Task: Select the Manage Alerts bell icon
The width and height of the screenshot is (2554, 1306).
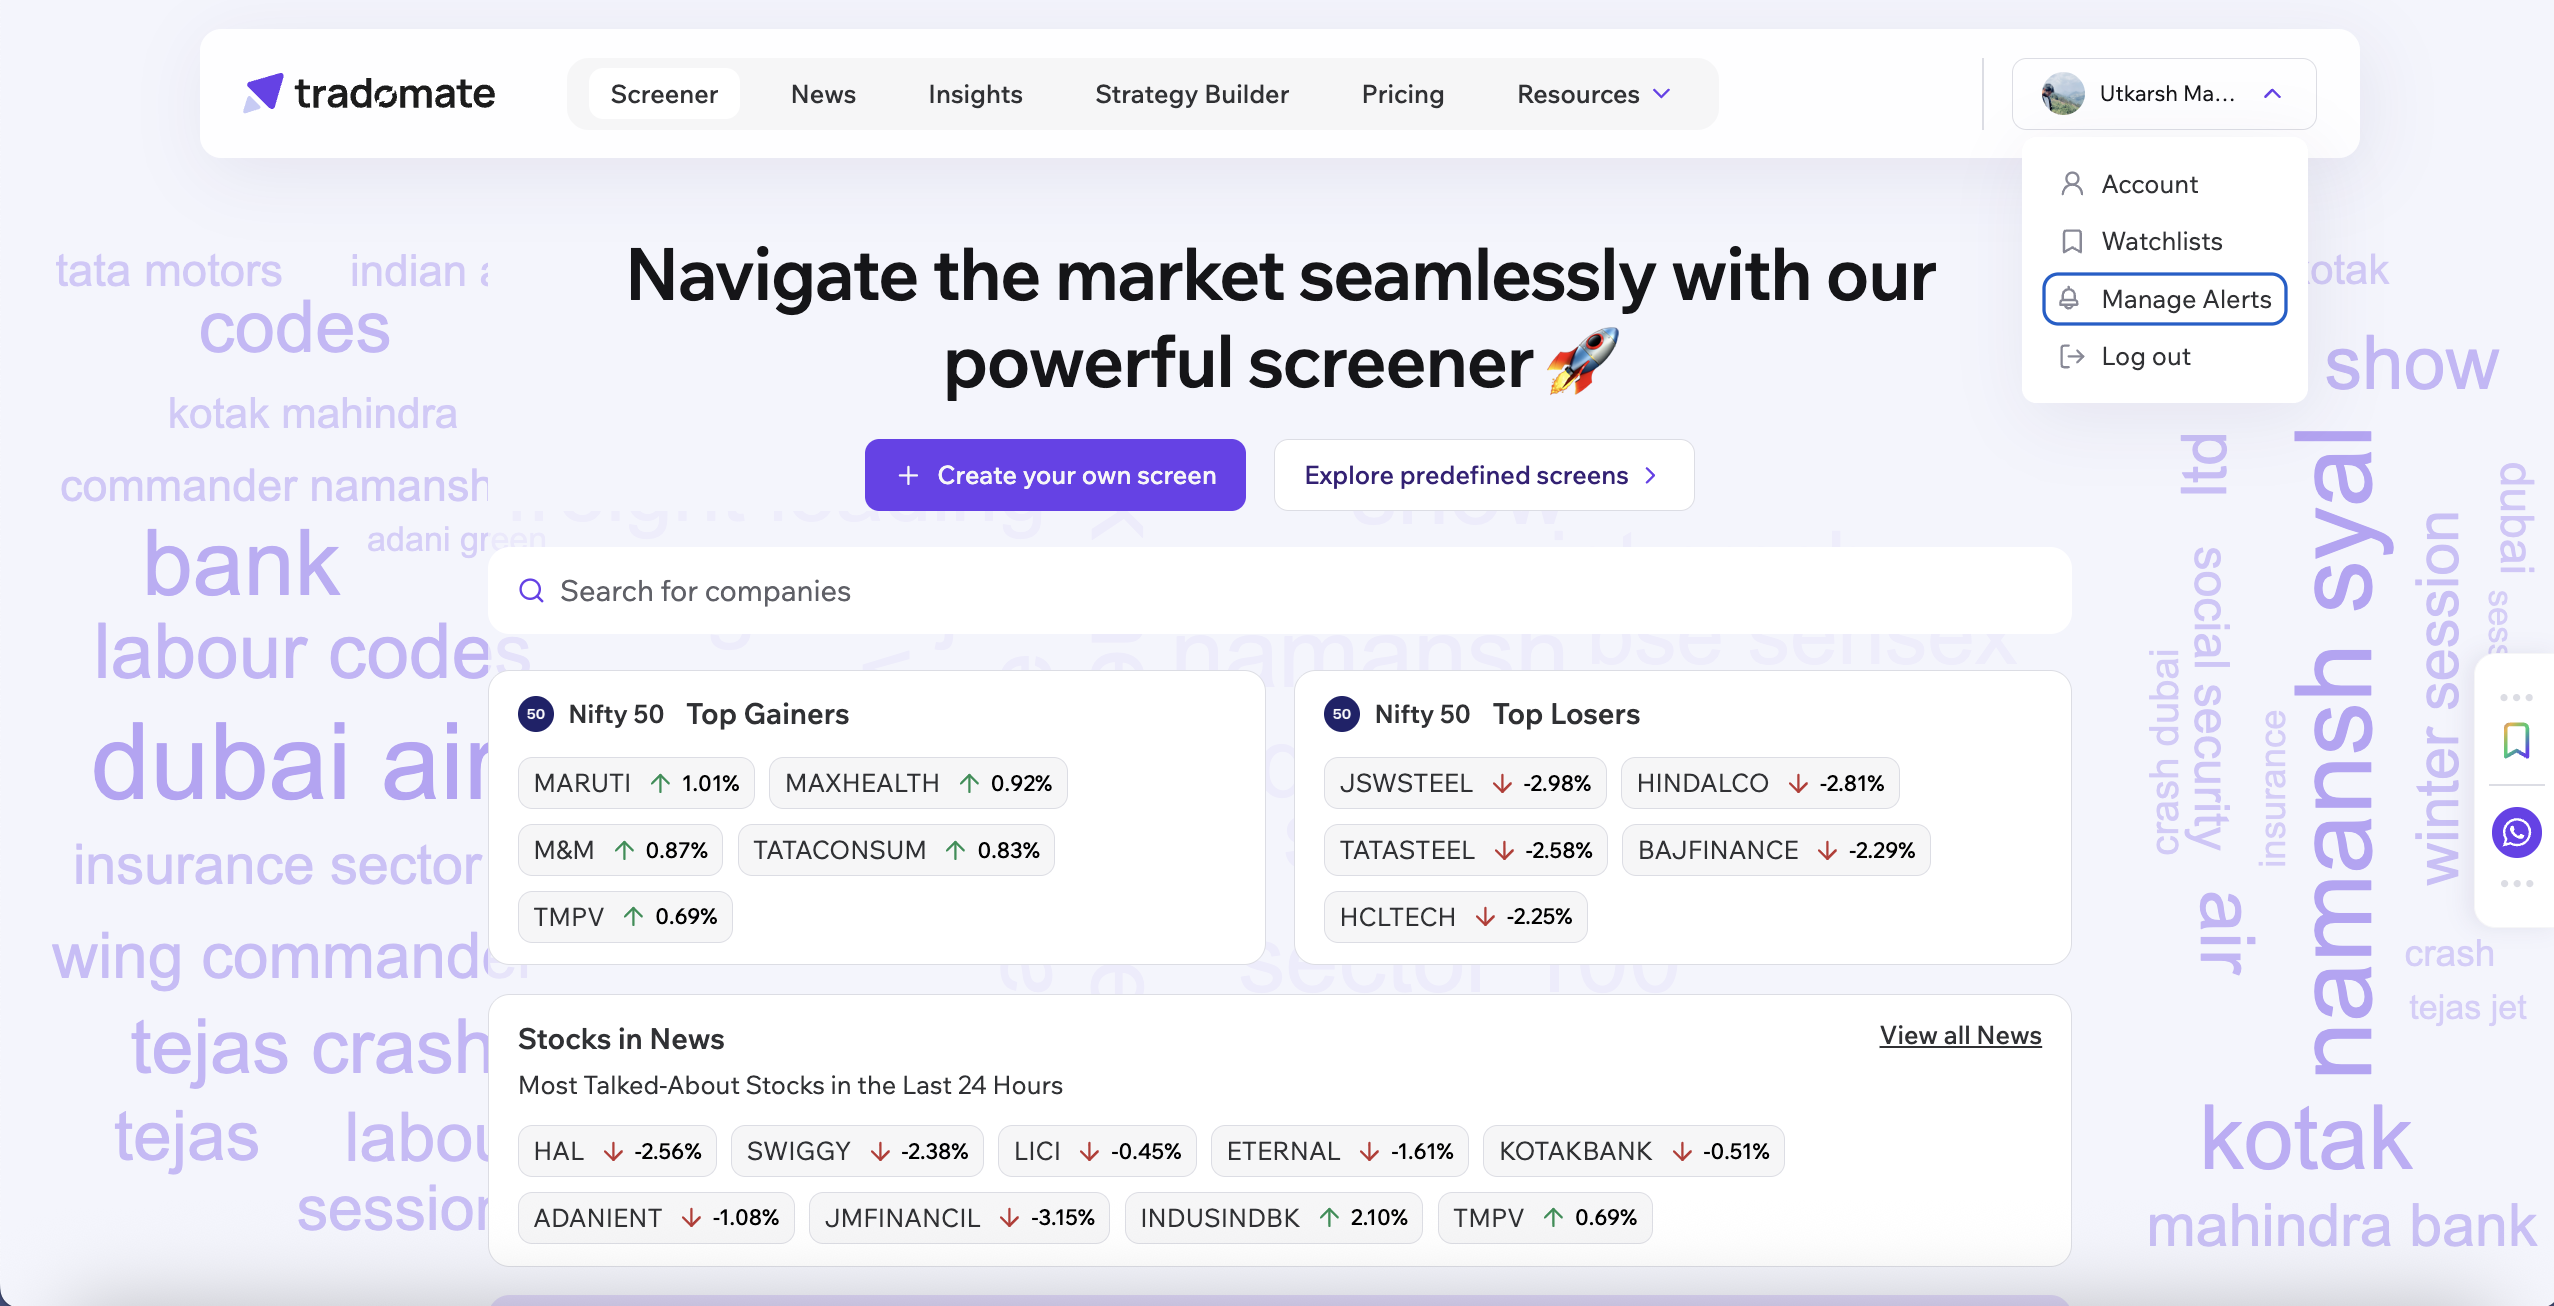Action: tap(2070, 299)
